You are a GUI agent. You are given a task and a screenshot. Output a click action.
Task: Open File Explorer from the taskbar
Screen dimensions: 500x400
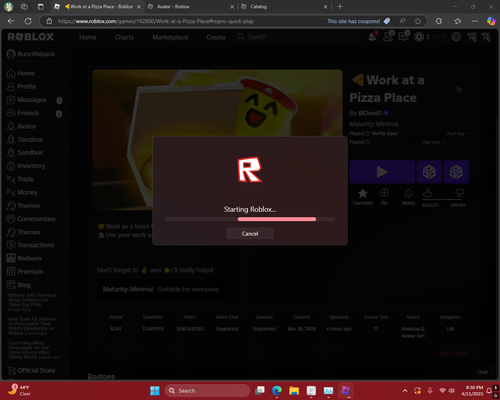(294, 390)
